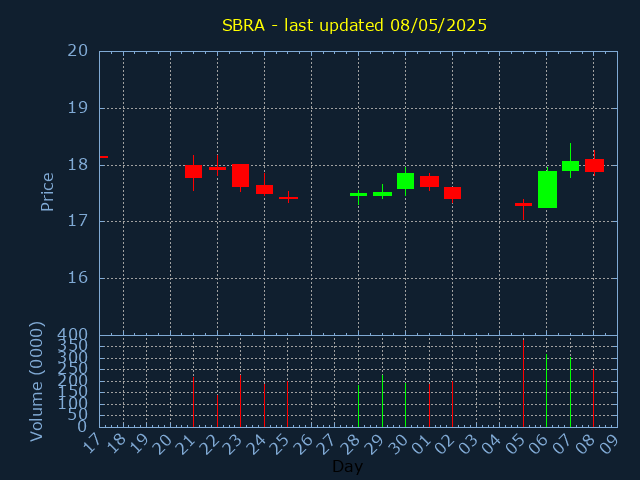Viewport: 640px width, 480px height.
Task: Click x-axis day label 28
Action: (x=351, y=444)
